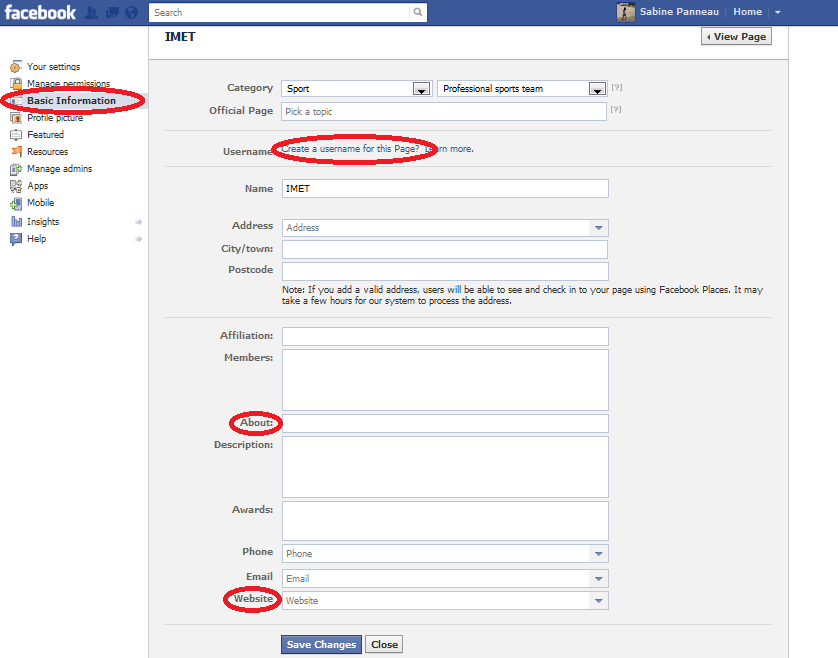The height and width of the screenshot is (658, 838).
Task: Click Profile picture sidebar icon
Action: 16,118
